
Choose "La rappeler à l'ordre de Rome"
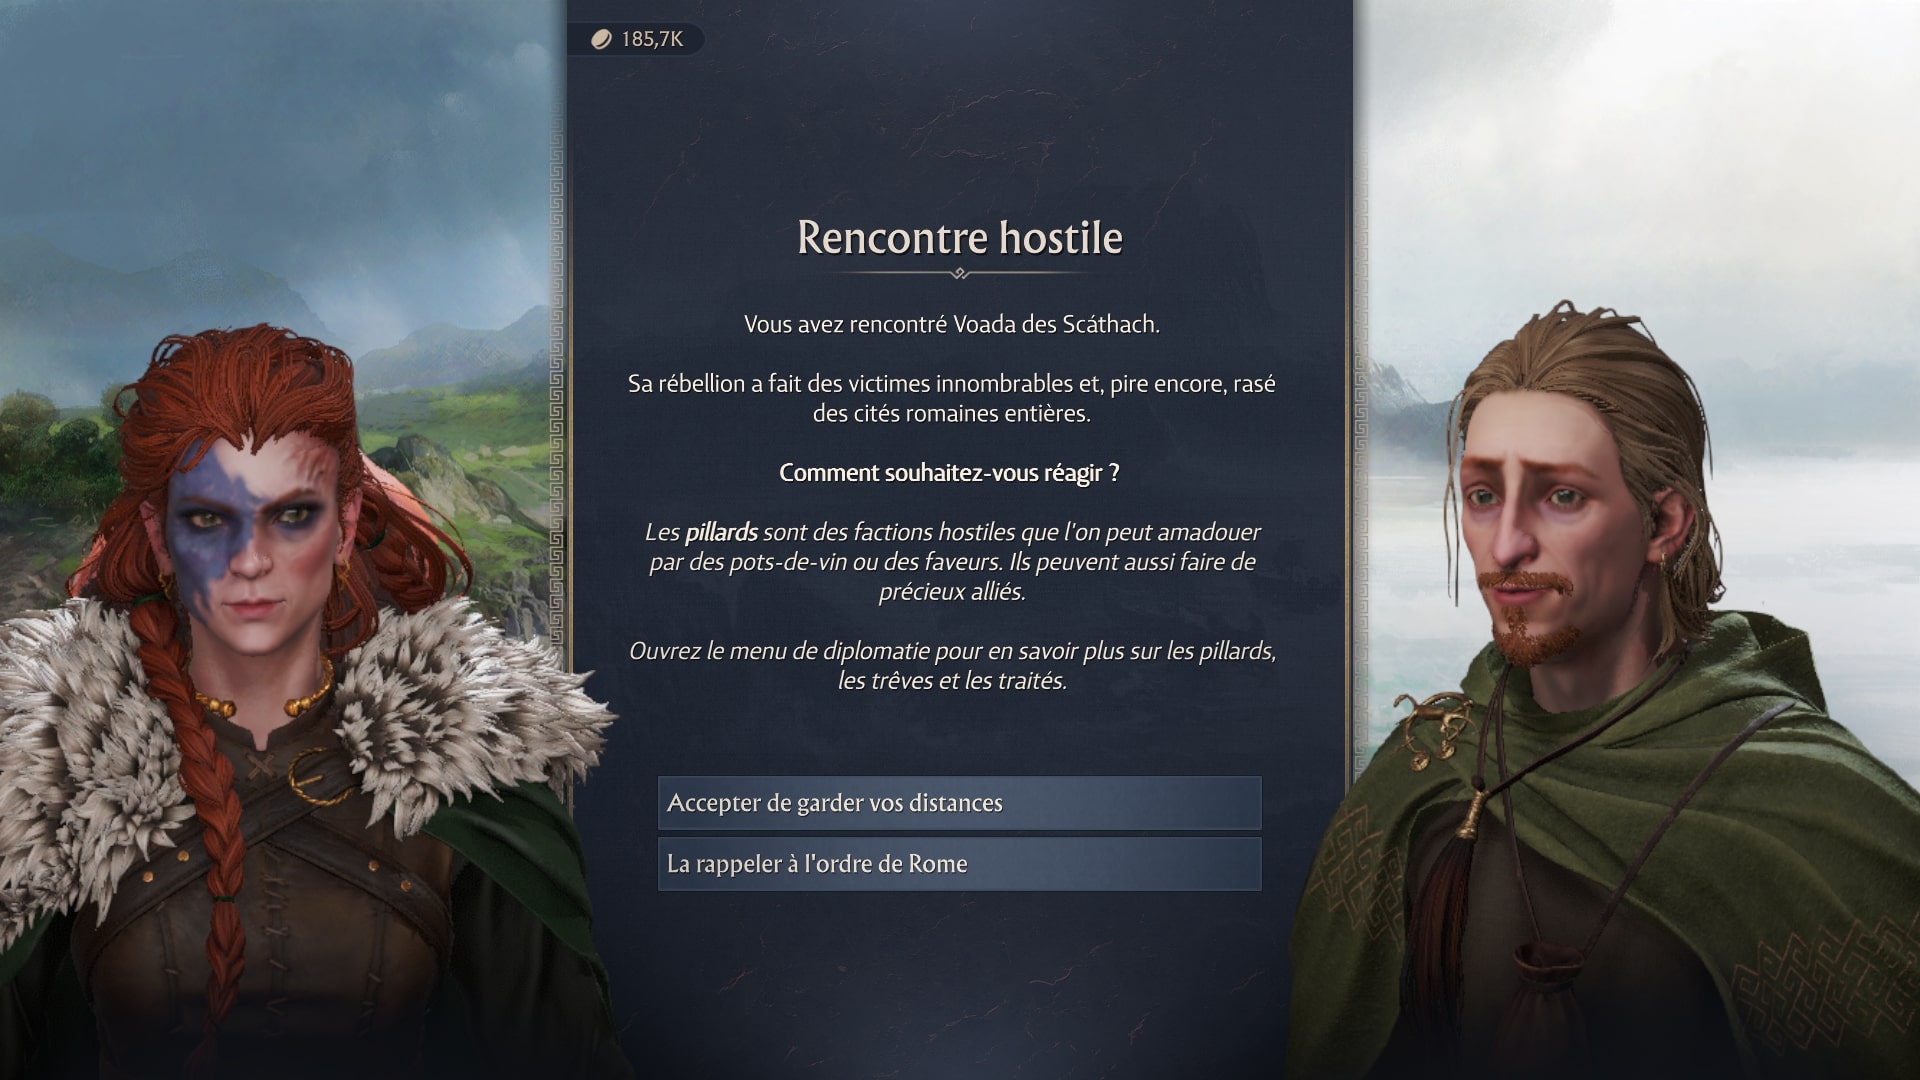coord(959,864)
